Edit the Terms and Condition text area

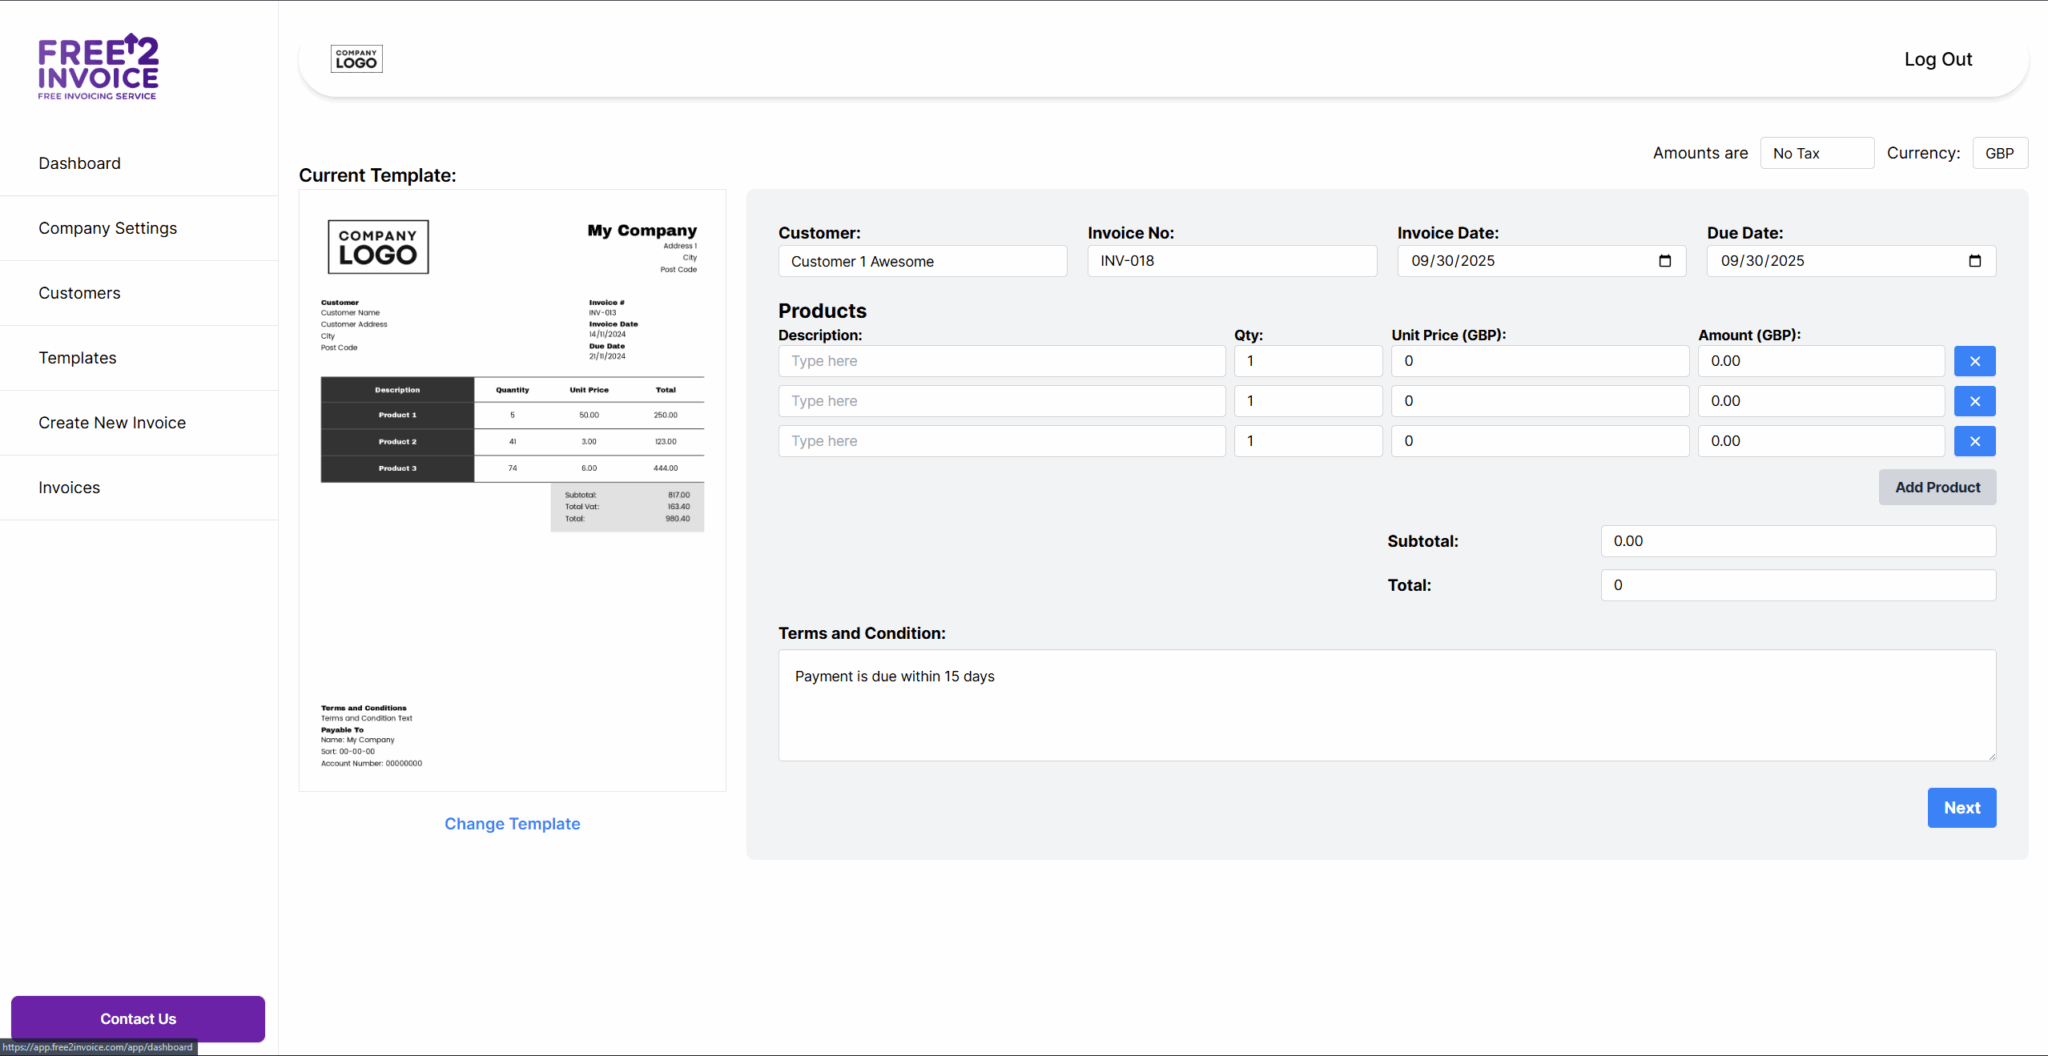[x=1386, y=705]
